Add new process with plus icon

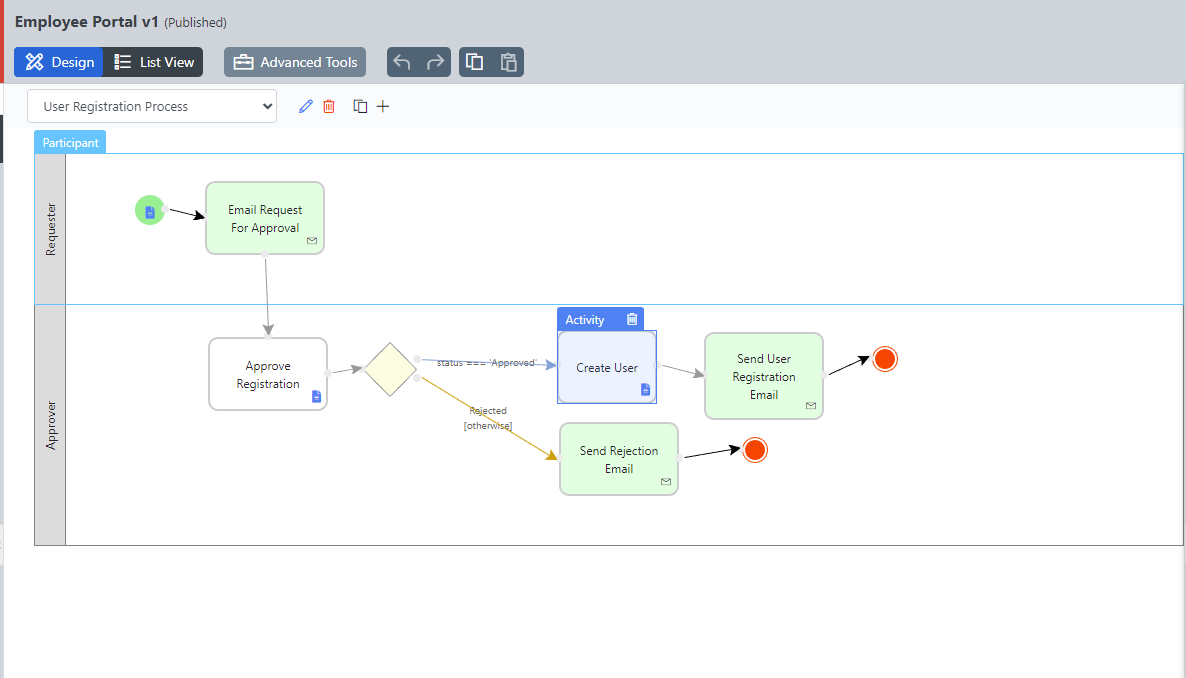click(383, 106)
